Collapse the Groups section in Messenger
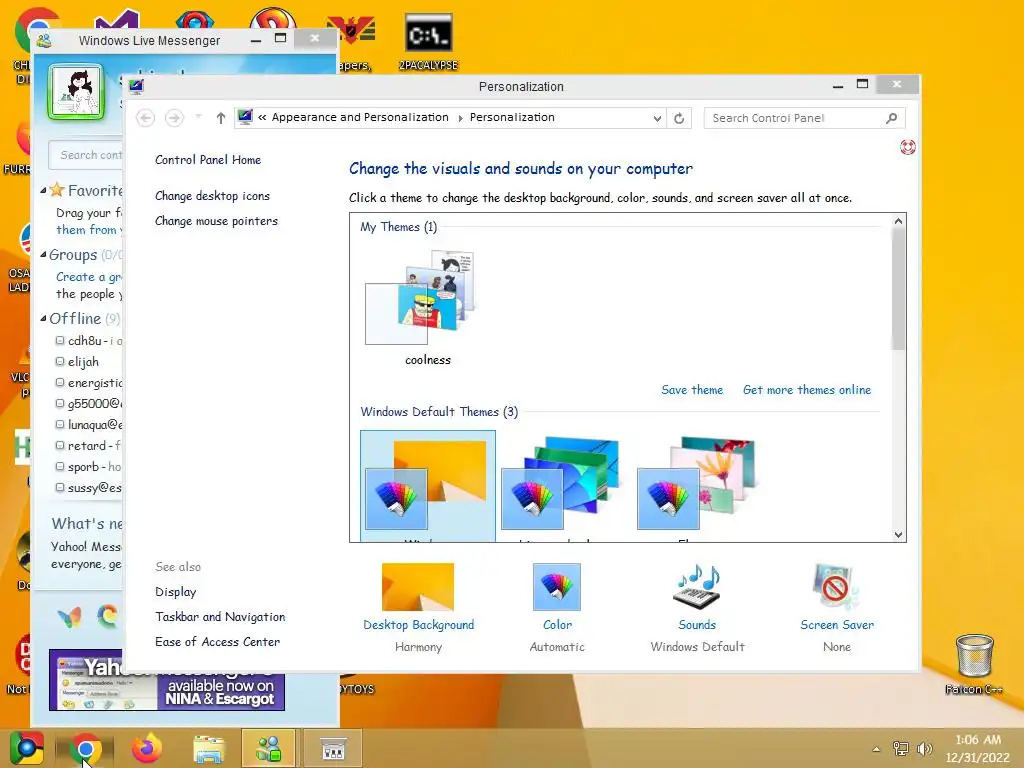Image resolution: width=1024 pixels, height=768 pixels. (x=43, y=255)
